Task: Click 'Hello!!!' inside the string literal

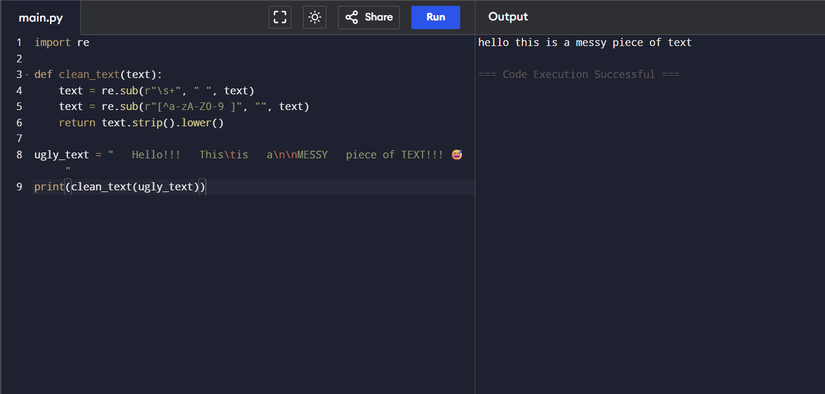Action: tap(156, 155)
